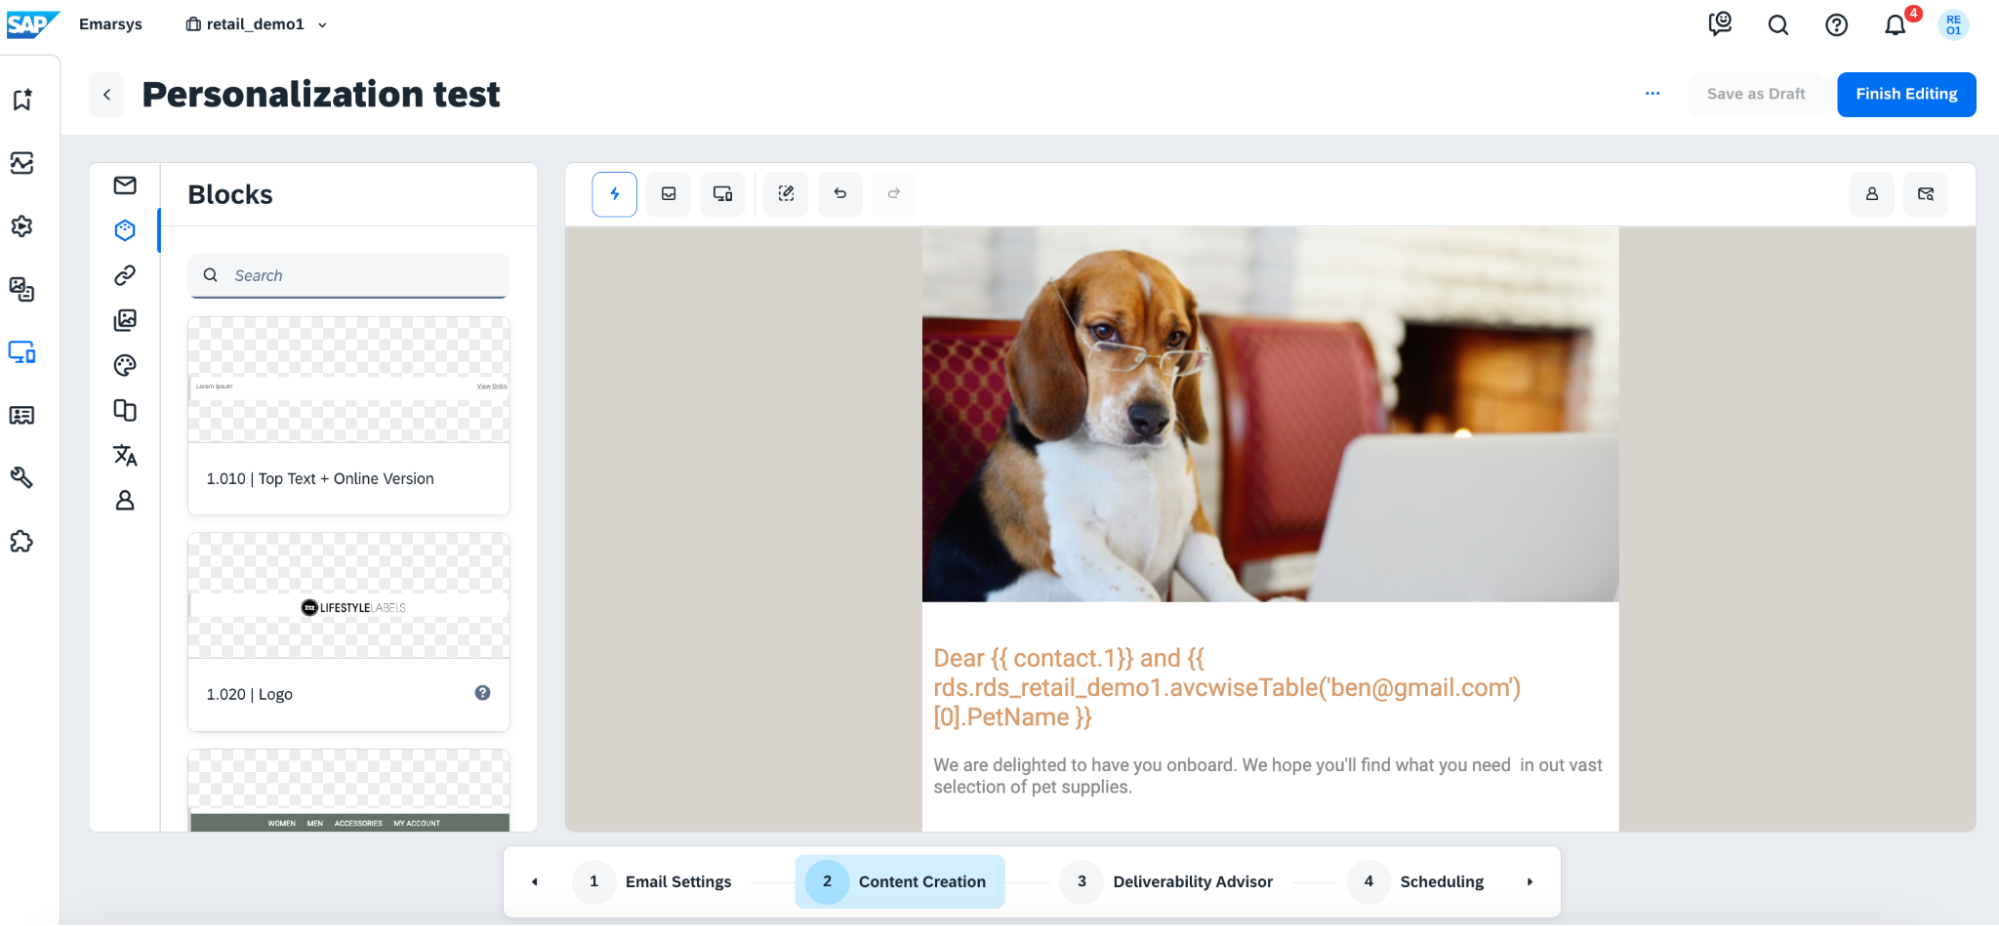
Task: Click the Finish Editing button
Action: (x=1905, y=94)
